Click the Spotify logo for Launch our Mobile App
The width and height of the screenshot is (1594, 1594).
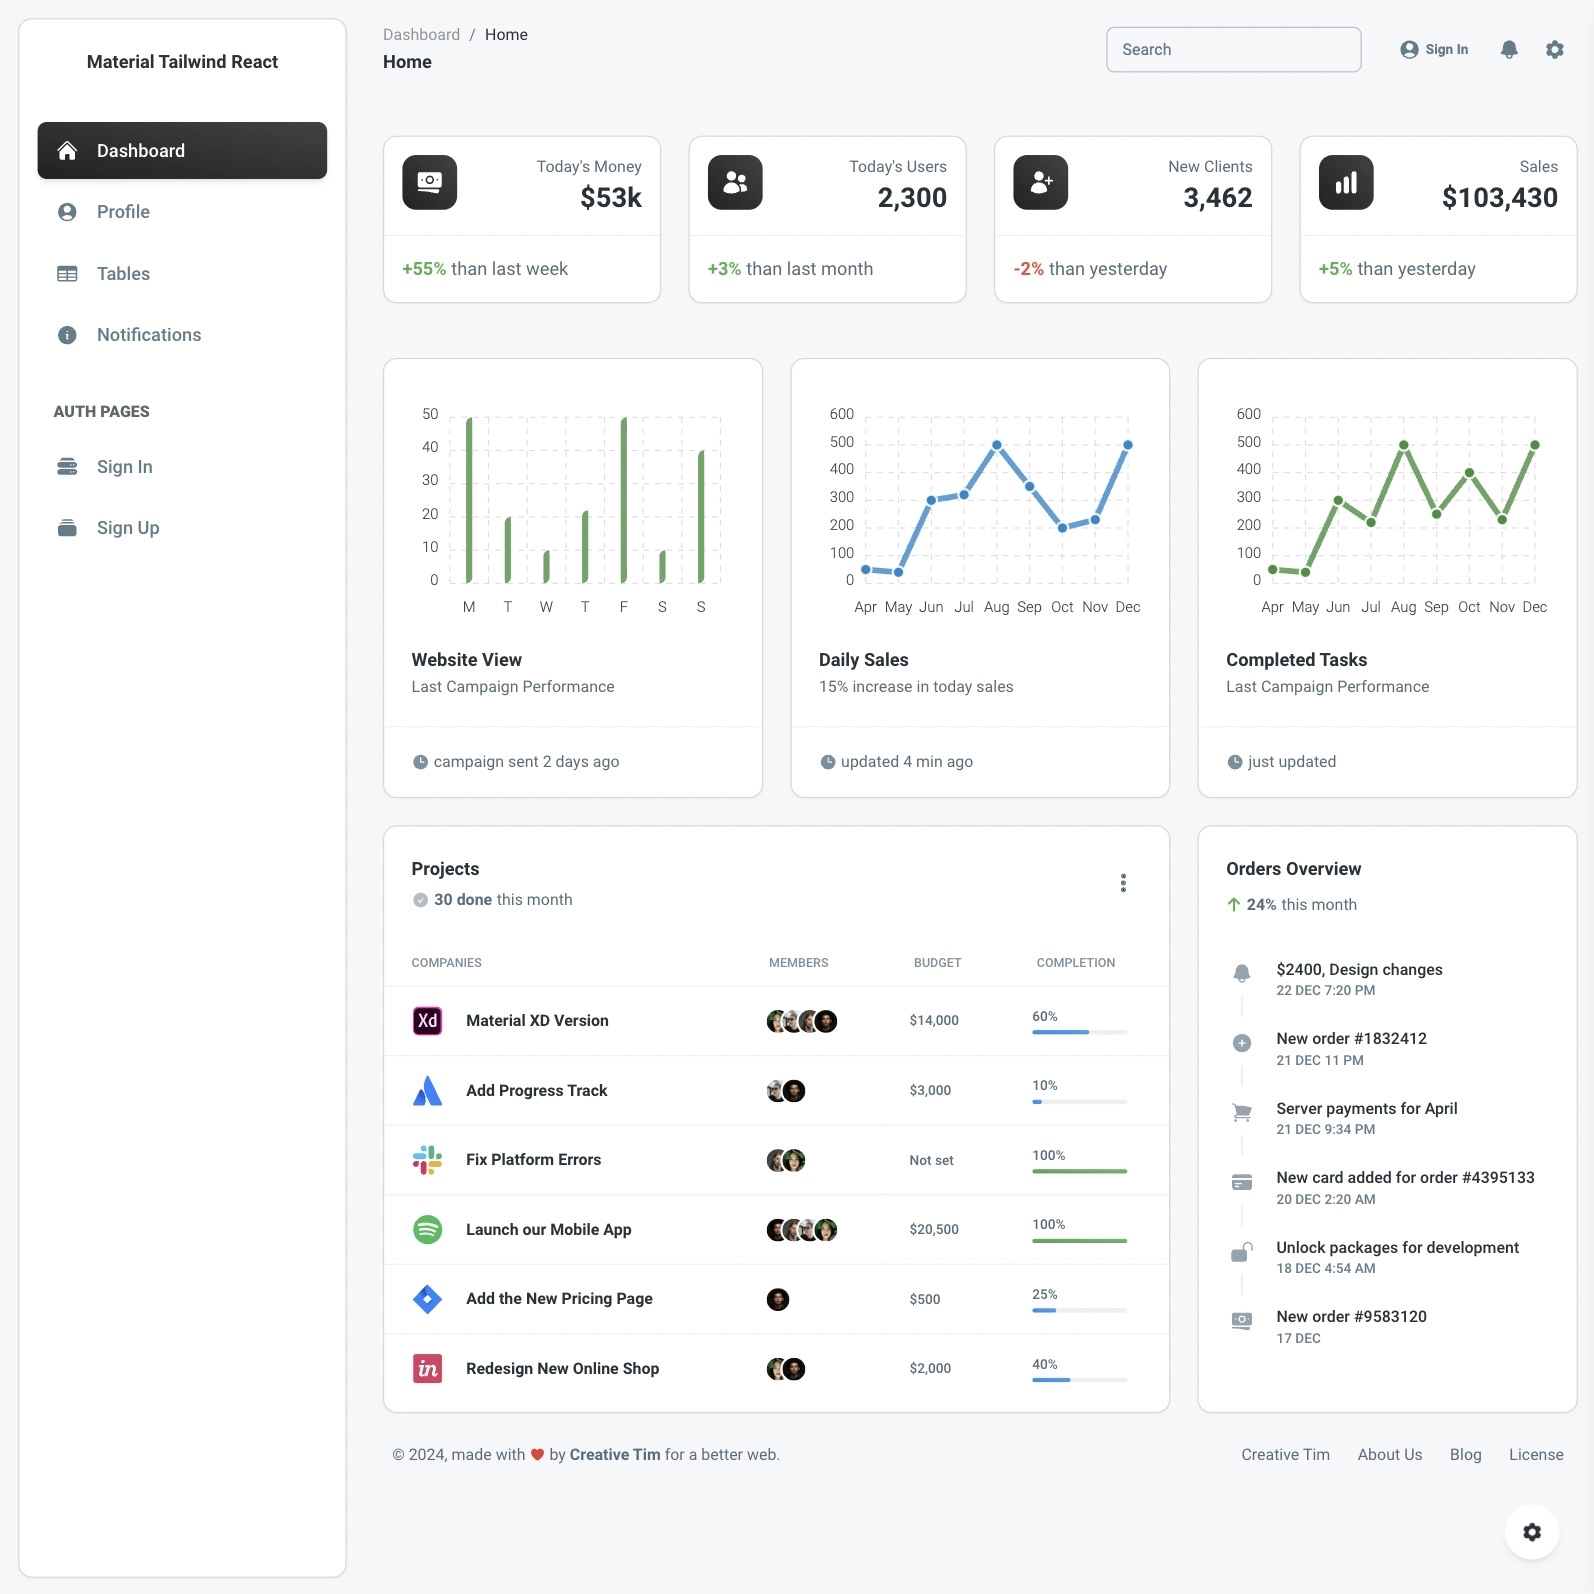428,1229
